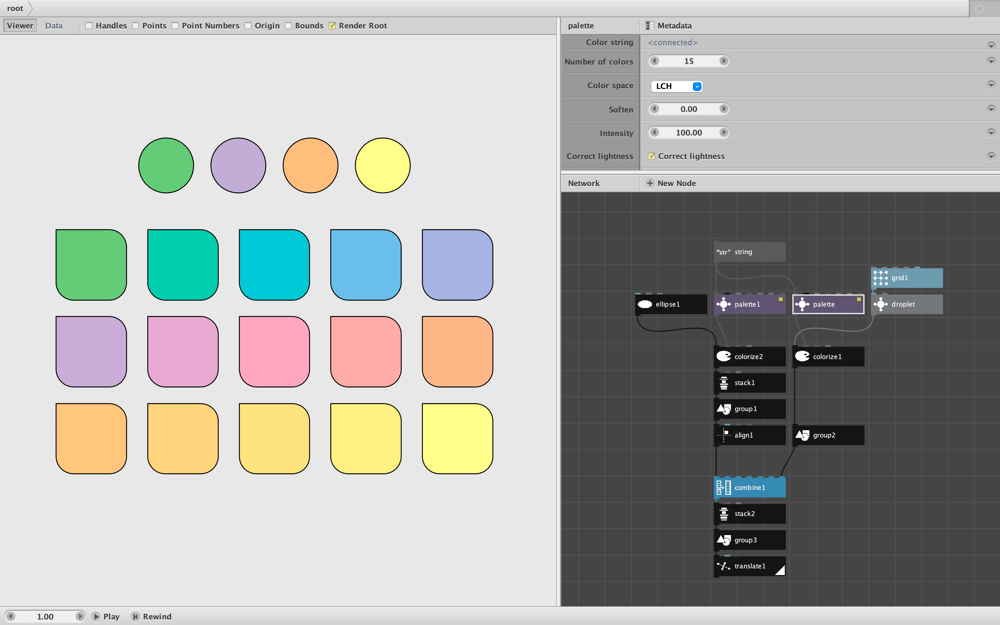Viewport: 1000px width, 625px height.
Task: Click the green circle in the viewer
Action: (166, 165)
